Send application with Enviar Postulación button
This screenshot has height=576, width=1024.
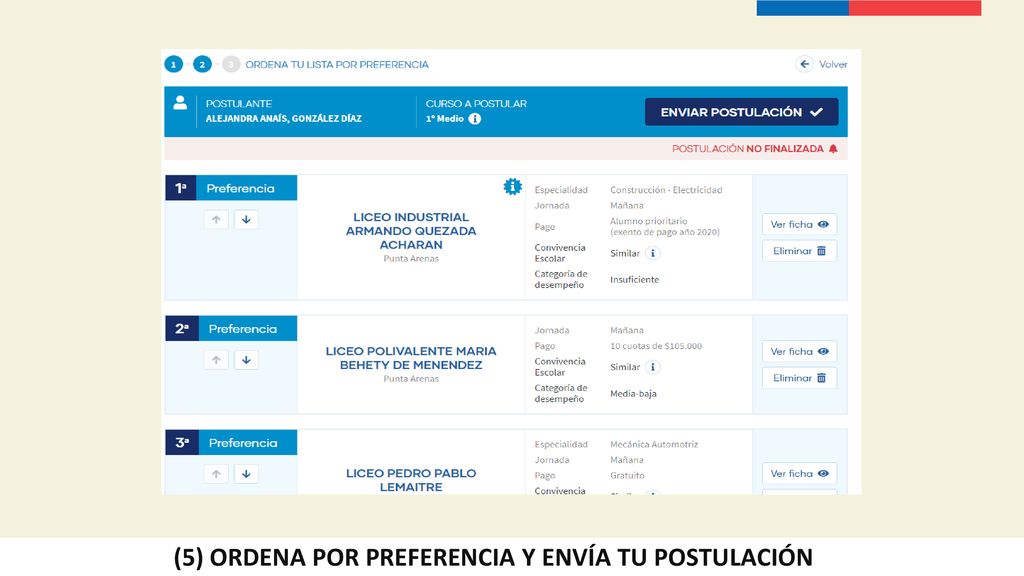[741, 112]
